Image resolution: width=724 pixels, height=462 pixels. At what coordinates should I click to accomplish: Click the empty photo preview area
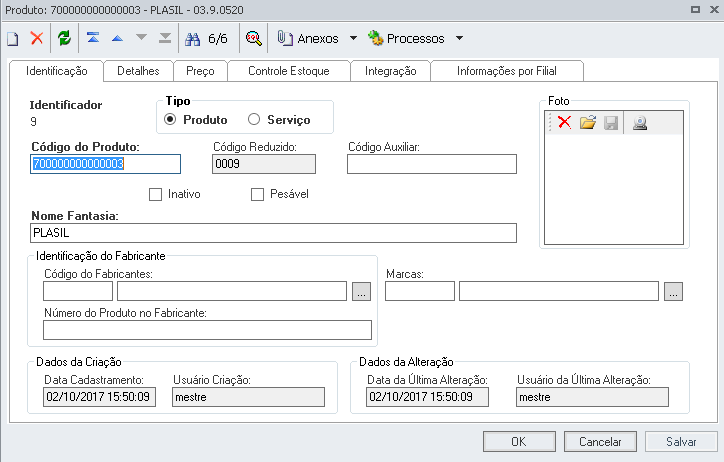point(614,189)
